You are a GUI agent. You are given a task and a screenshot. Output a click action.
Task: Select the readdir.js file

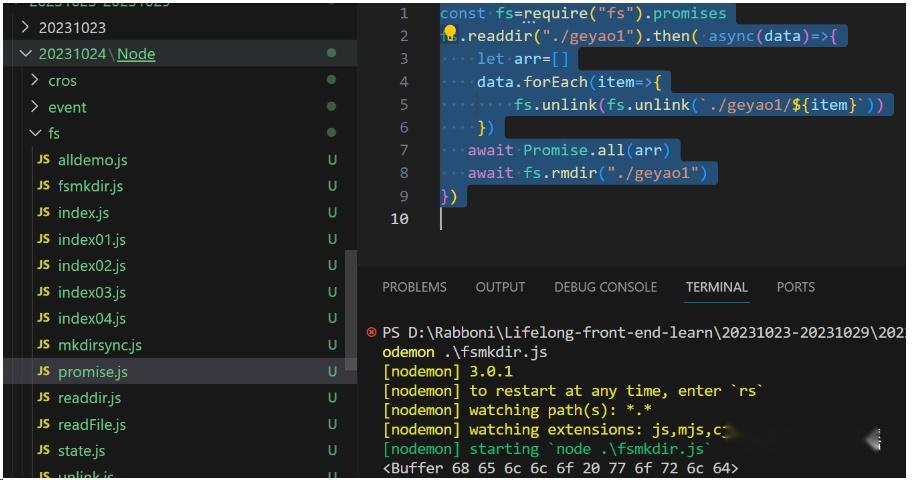click(x=88, y=398)
